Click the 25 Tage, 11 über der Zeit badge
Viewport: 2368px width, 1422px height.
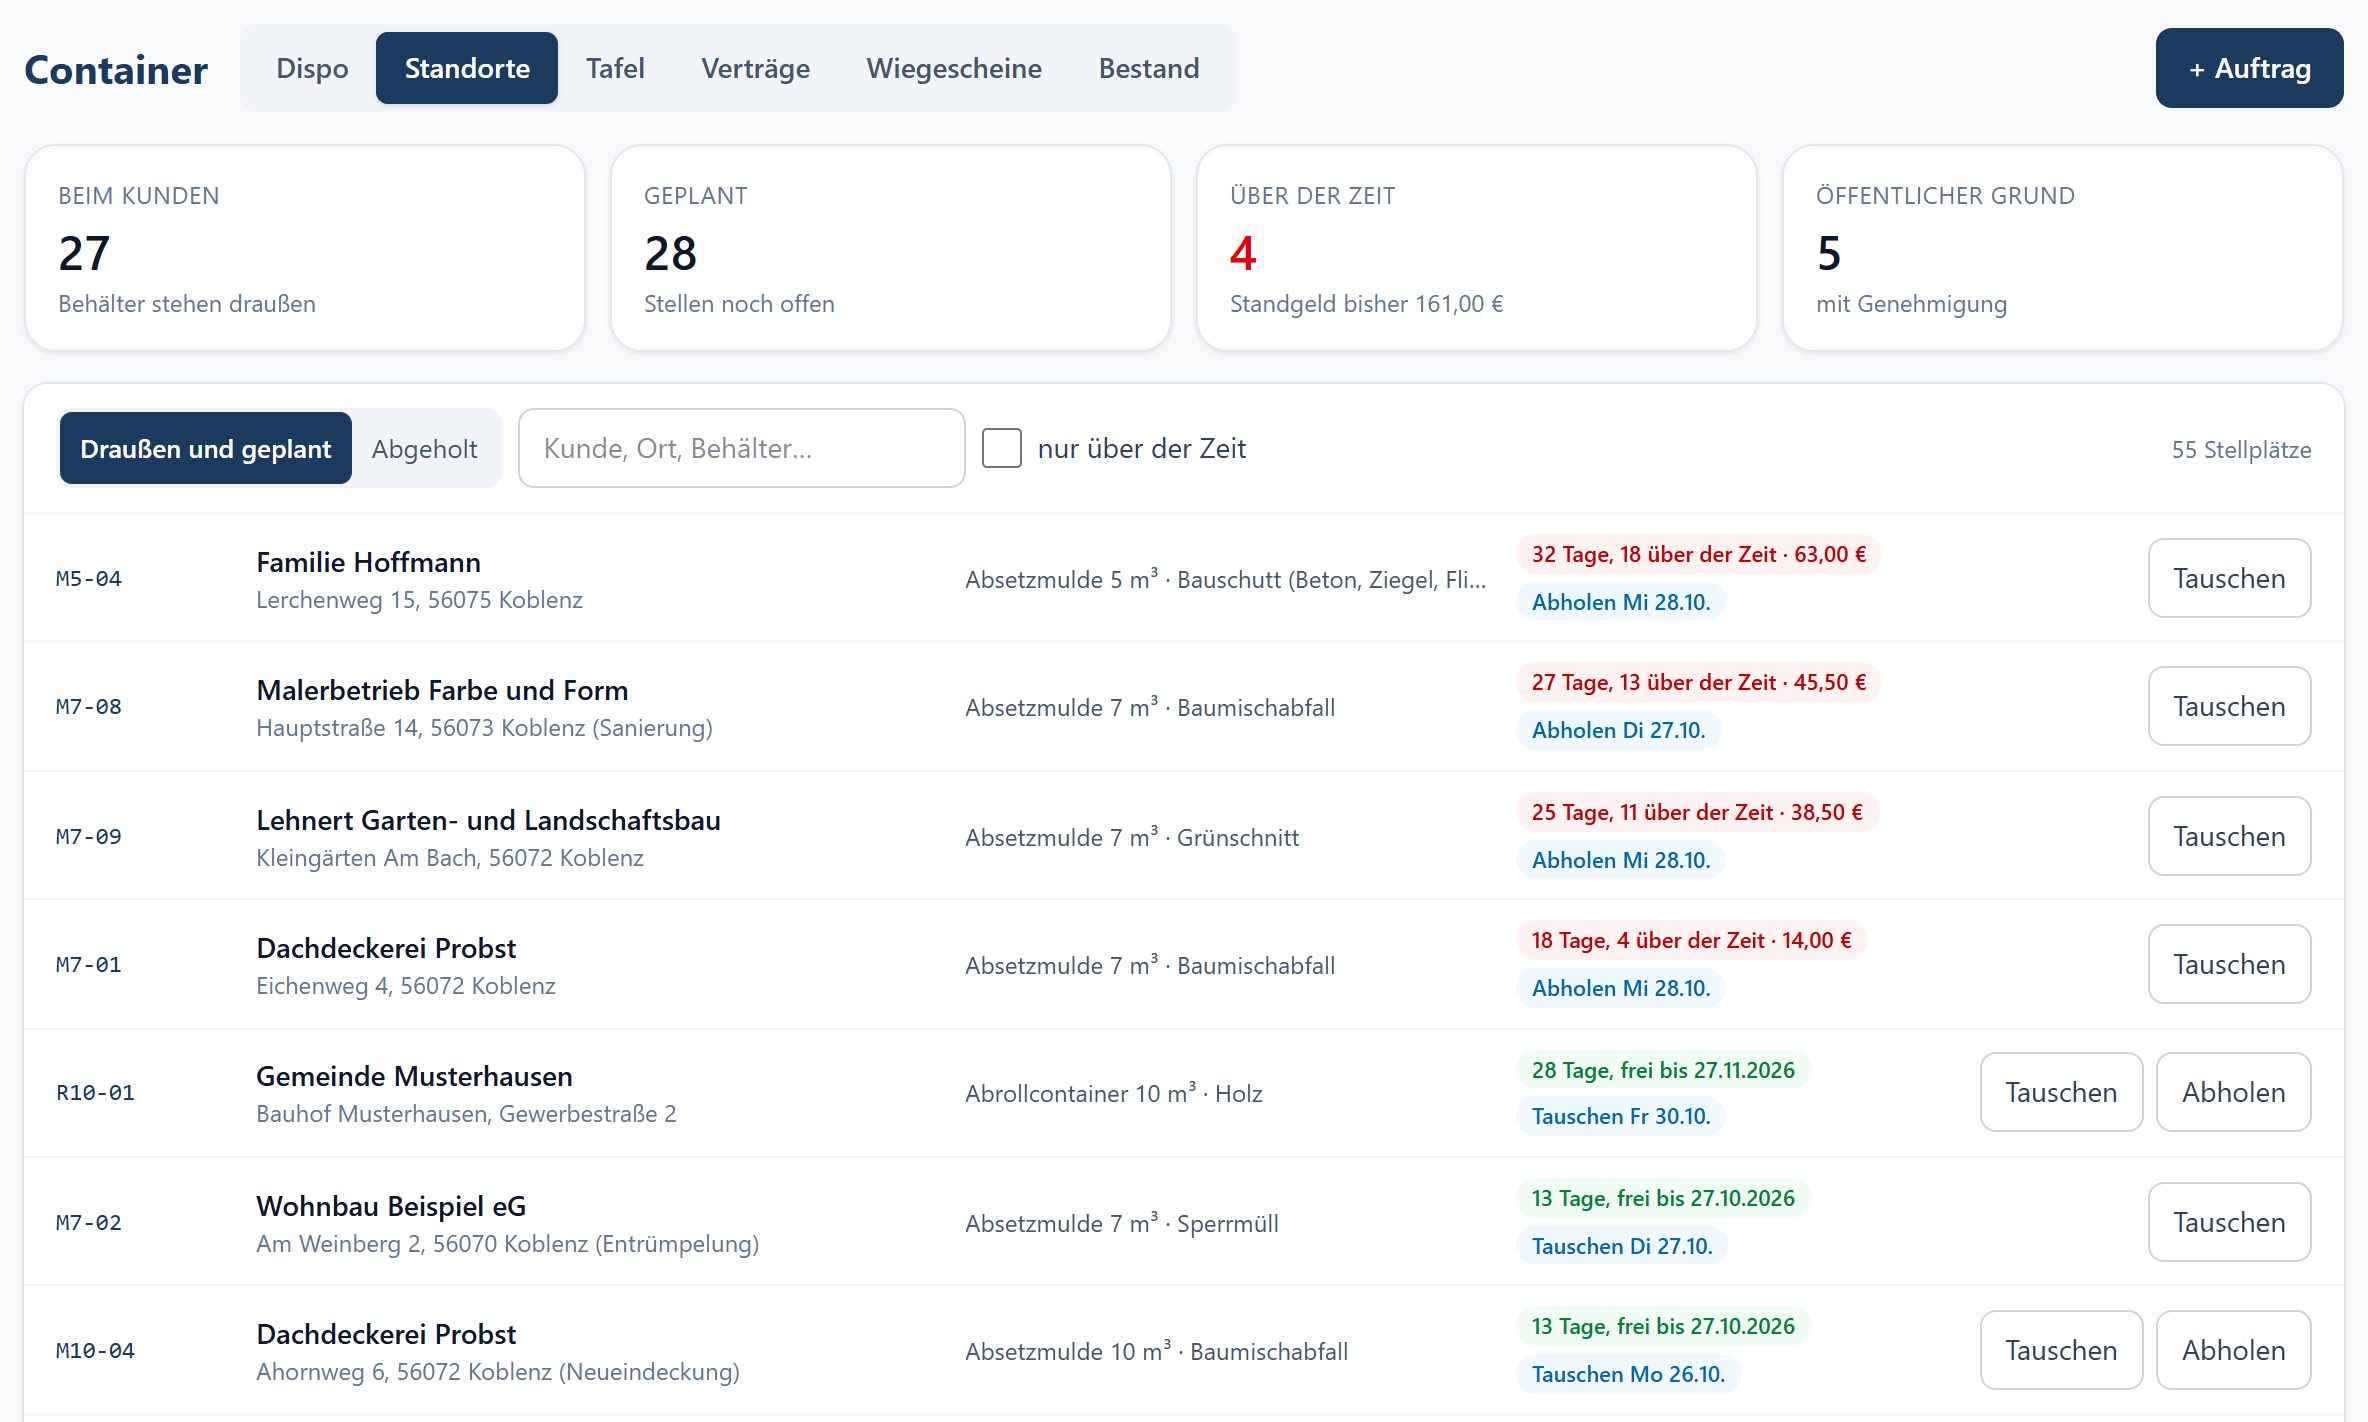(1697, 812)
